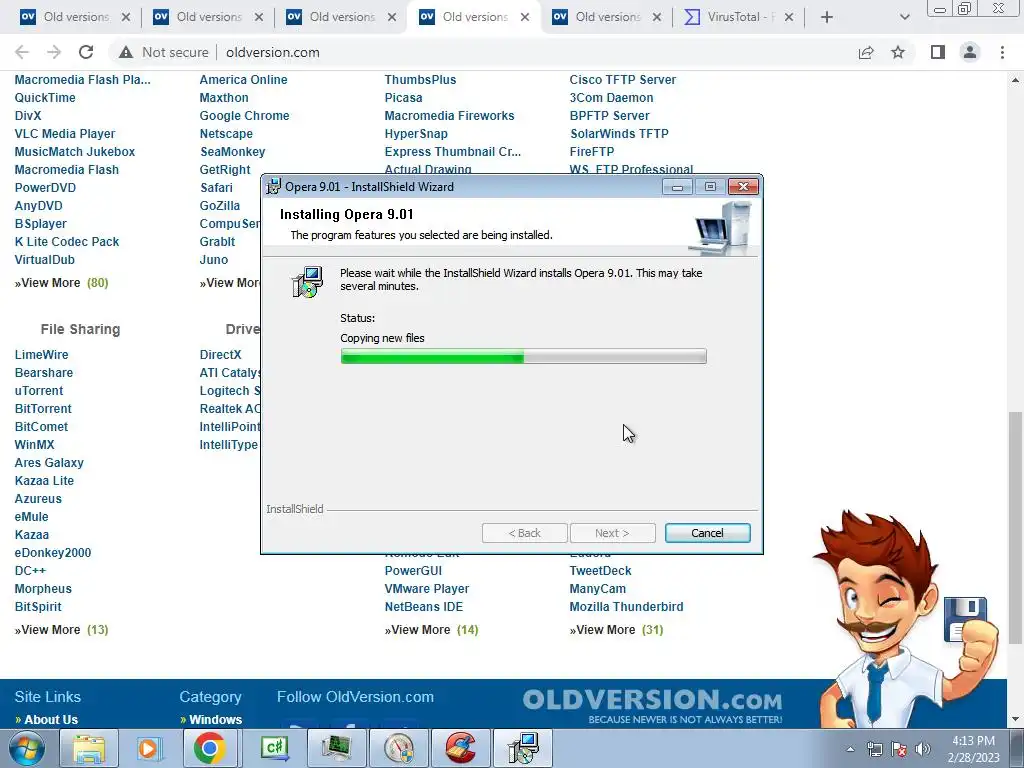The height and width of the screenshot is (768, 1024).
Task: Open the VLC Media Player link
Action: (x=65, y=133)
